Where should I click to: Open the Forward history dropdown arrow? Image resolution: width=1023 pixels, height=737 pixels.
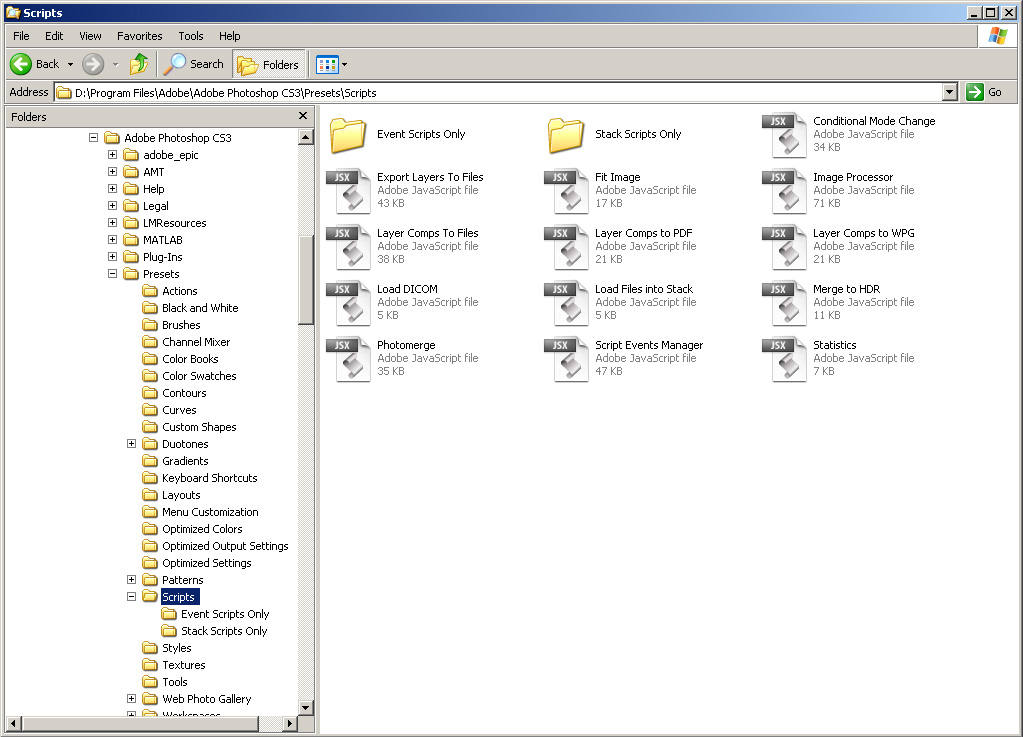(x=115, y=65)
